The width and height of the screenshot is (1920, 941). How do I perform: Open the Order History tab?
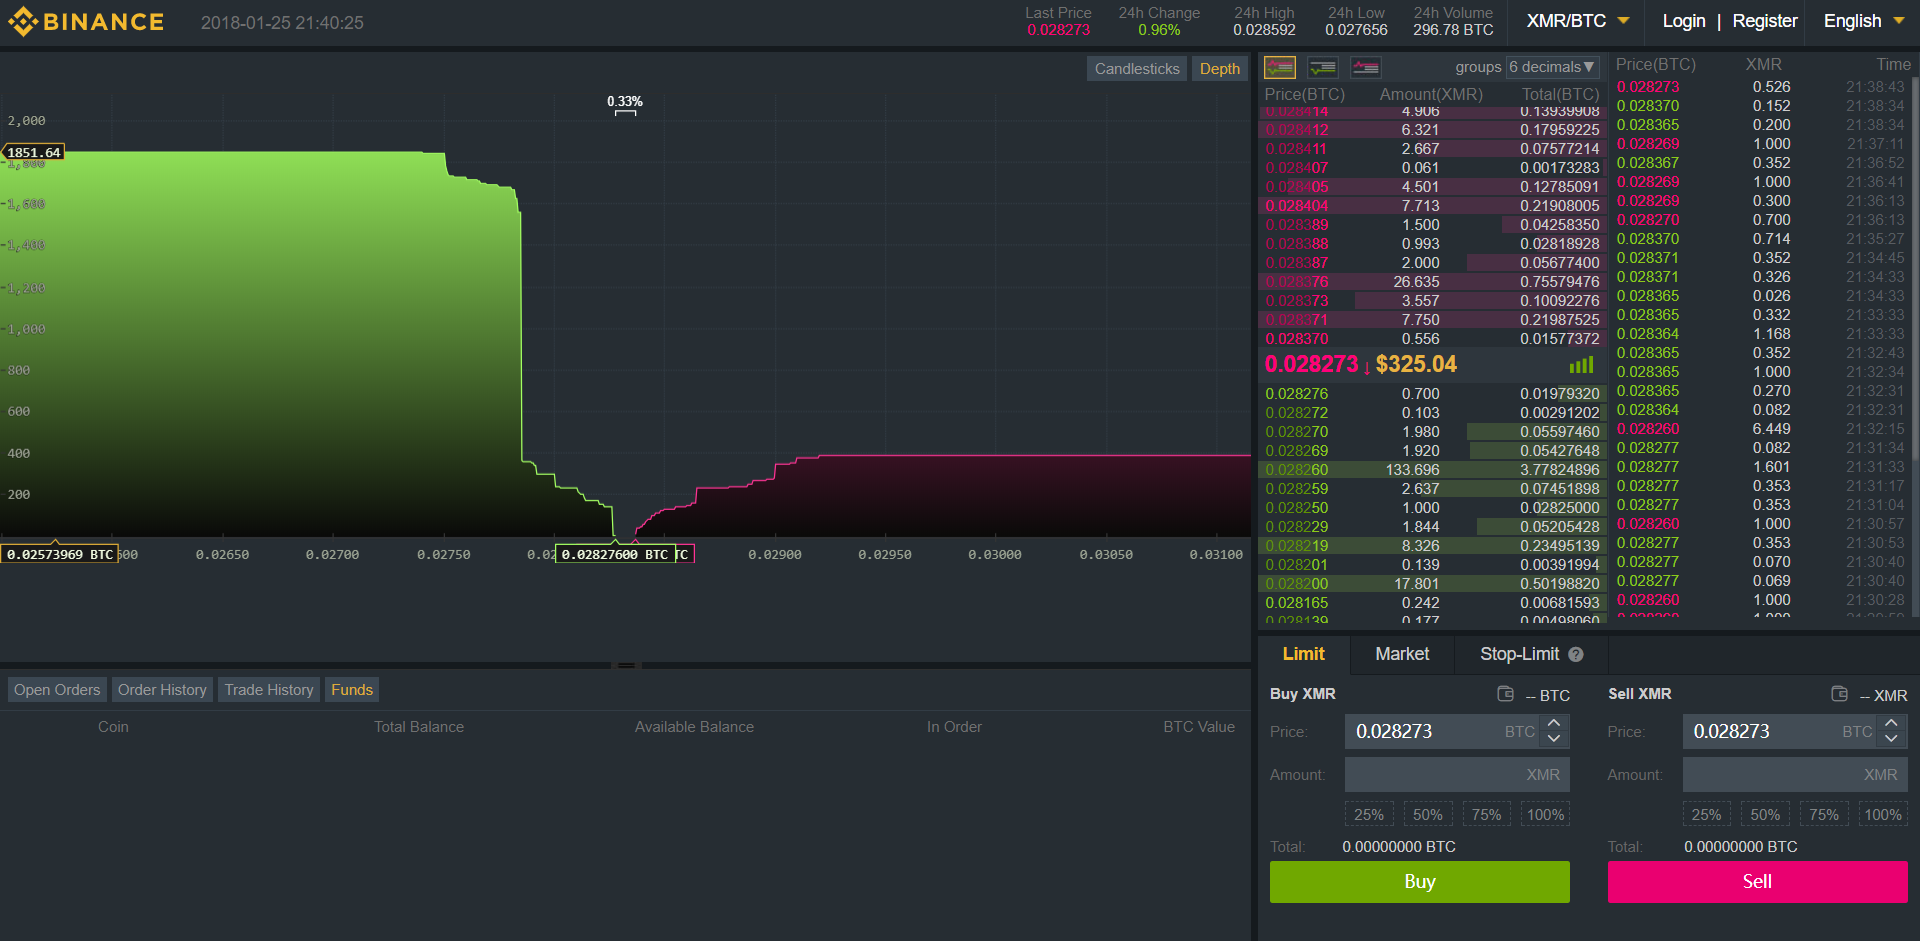(x=162, y=690)
